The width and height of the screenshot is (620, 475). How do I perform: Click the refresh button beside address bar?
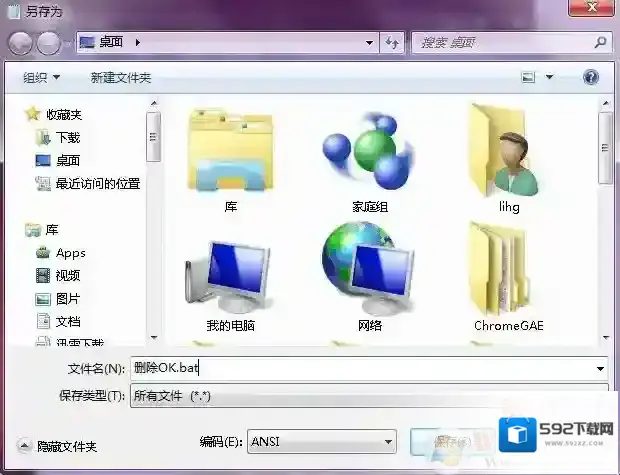pyautogui.click(x=391, y=43)
